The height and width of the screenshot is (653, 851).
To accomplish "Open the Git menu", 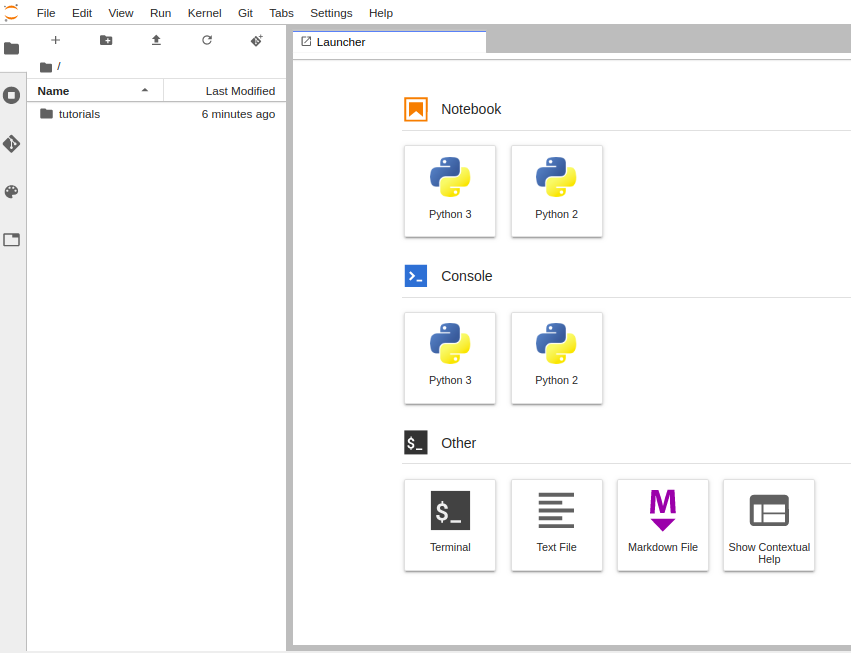I will coord(245,13).
